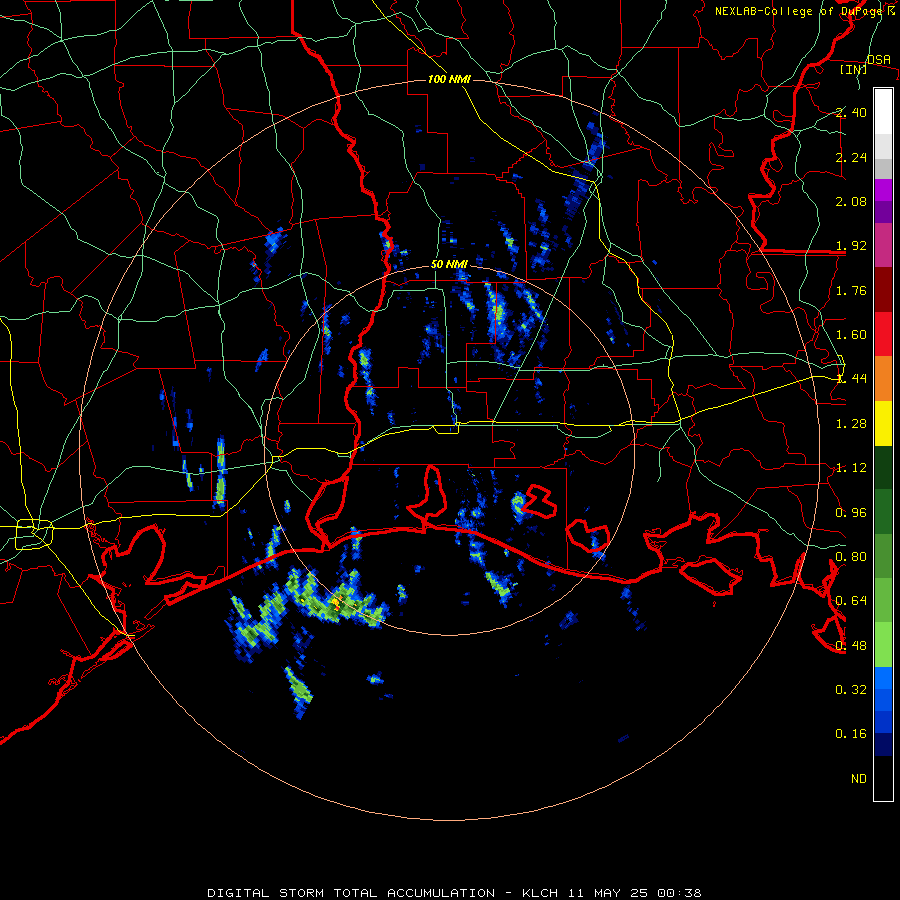900x900 pixels.
Task: Click the pink legend swatch near 1.92
Action: coord(883,245)
